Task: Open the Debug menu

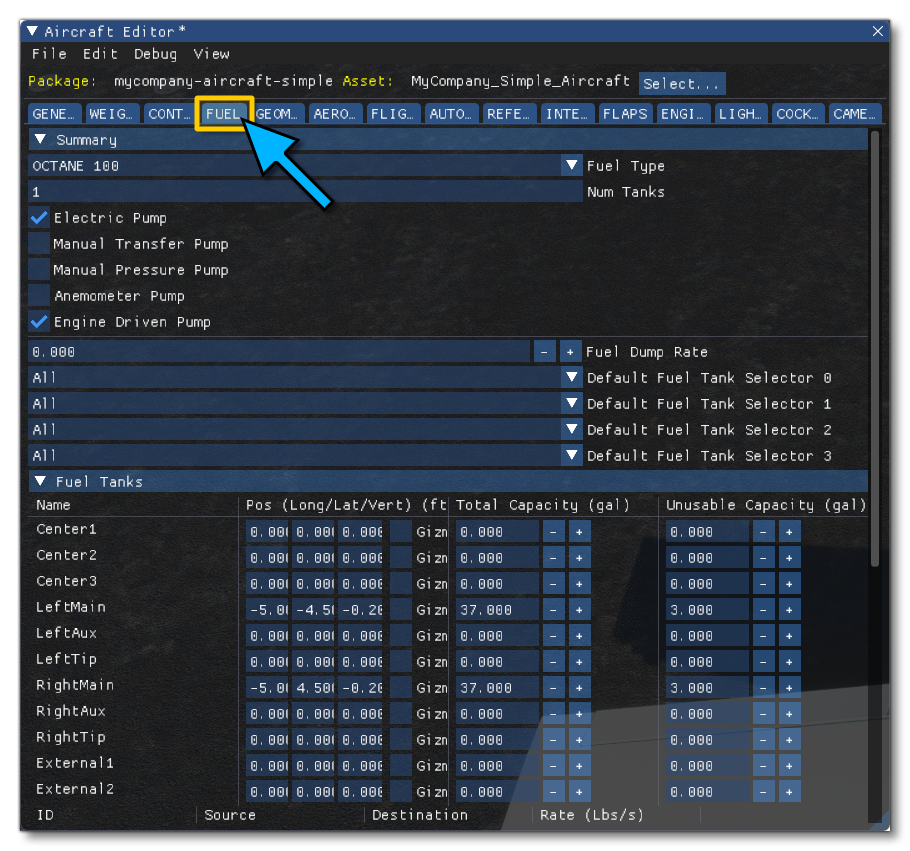Action: (155, 54)
